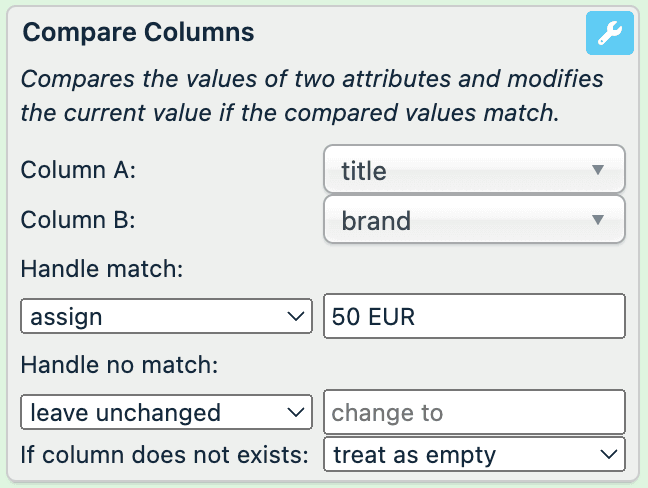Open the wrench settings icon
Screen dimensions: 648x488
(609, 34)
